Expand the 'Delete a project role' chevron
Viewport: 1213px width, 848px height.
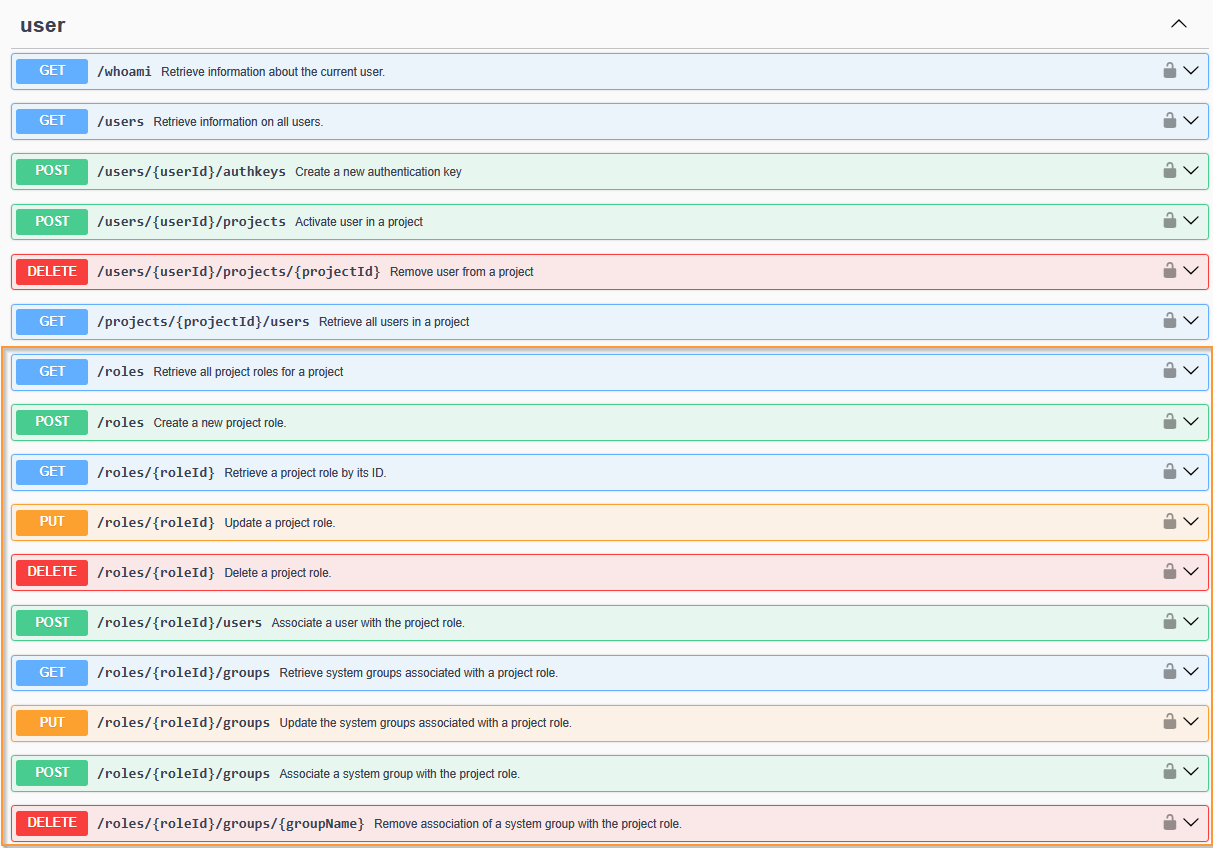(x=1190, y=572)
